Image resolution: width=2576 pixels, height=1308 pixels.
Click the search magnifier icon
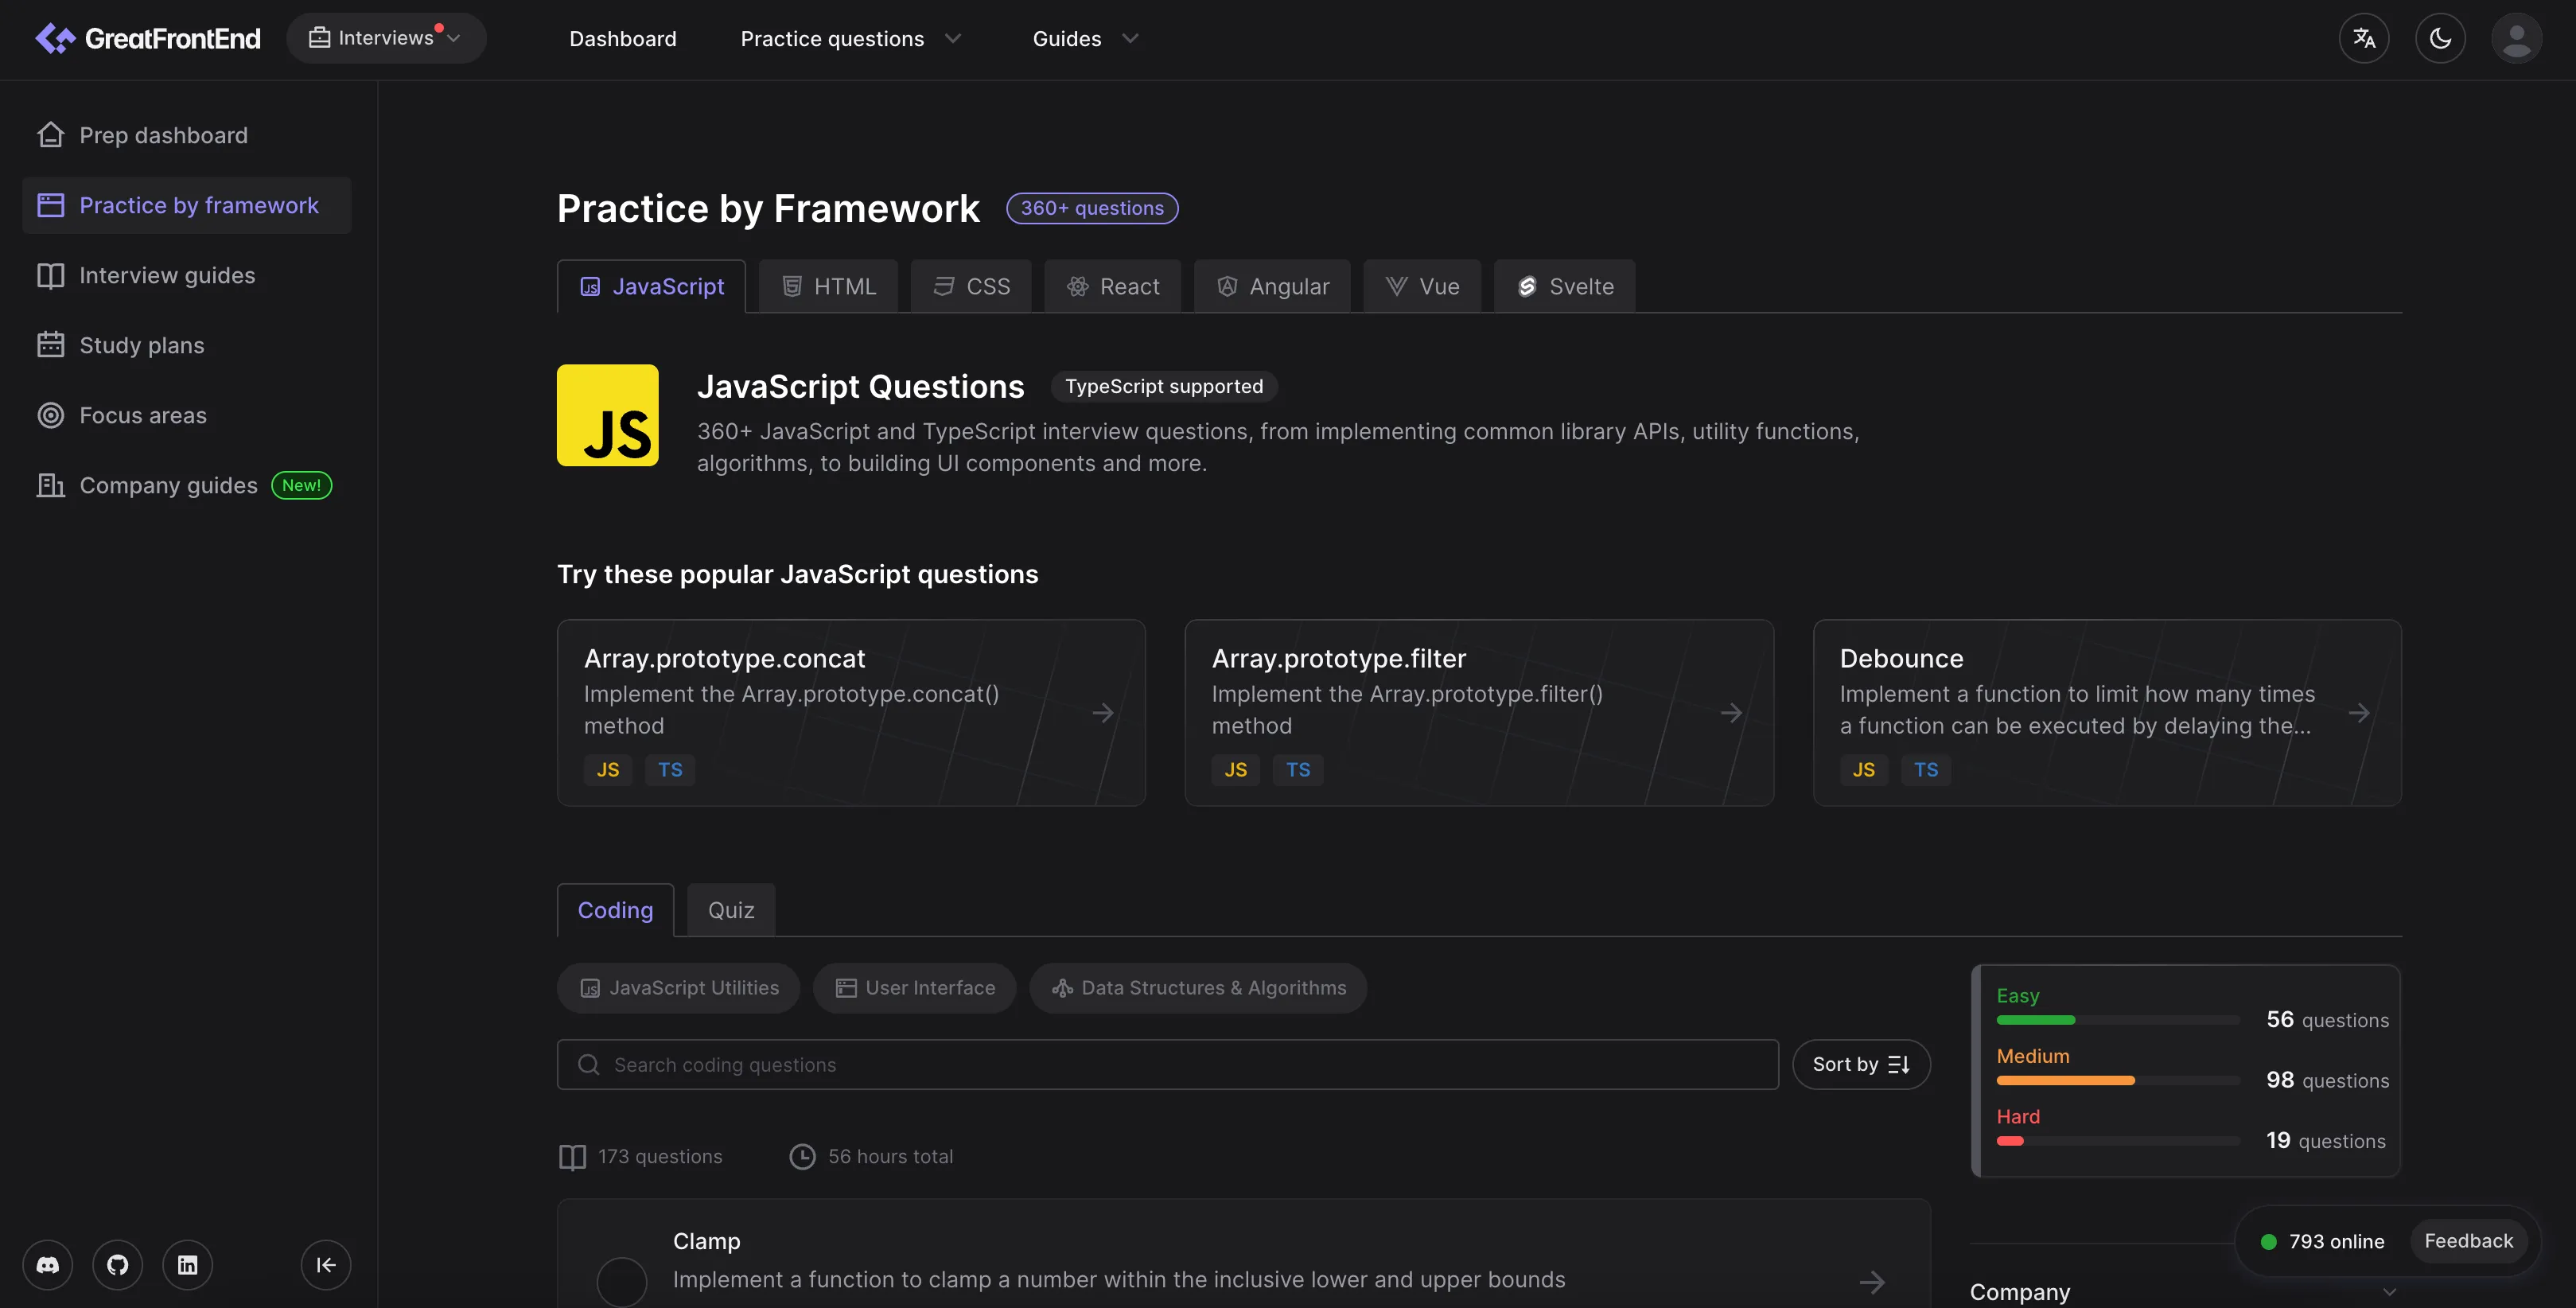[x=589, y=1064]
